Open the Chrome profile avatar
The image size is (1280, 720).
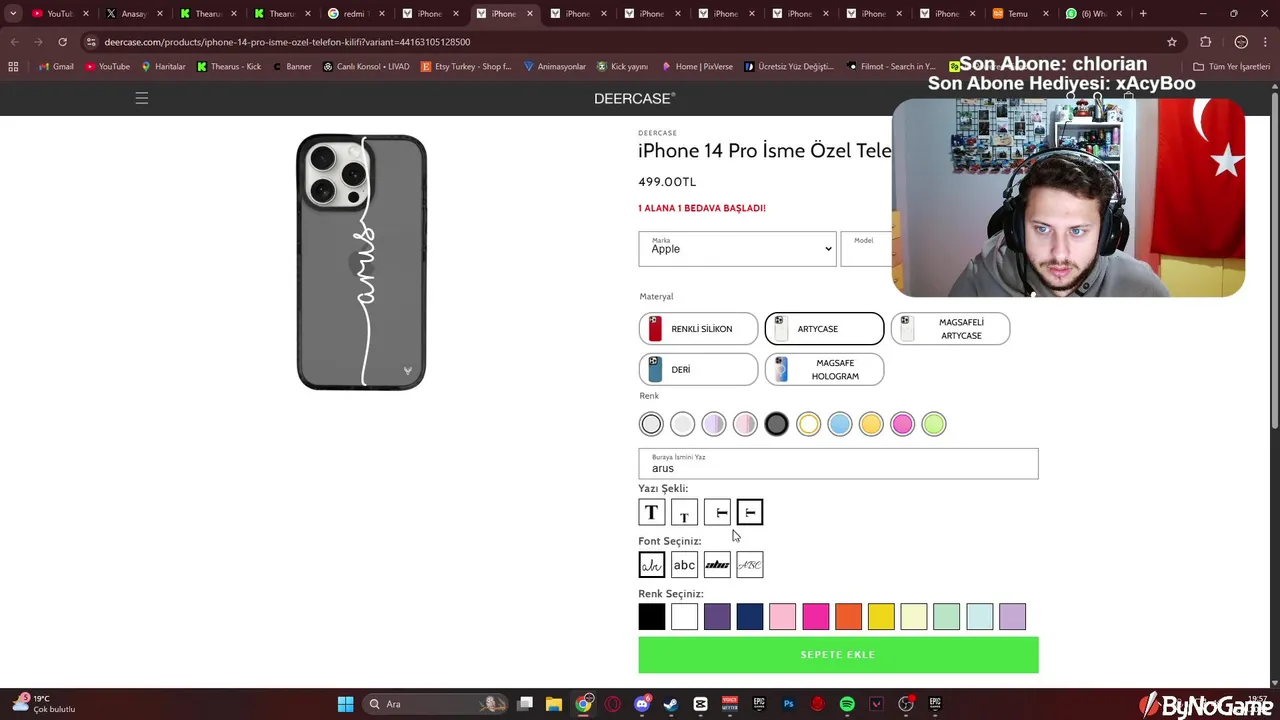[x=1241, y=42]
